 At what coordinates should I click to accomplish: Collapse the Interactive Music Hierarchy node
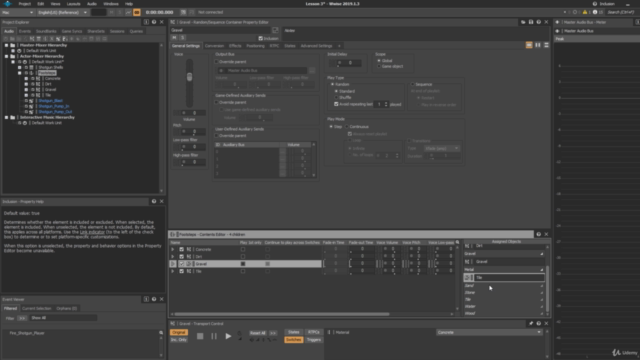pyautogui.click(x=6, y=117)
